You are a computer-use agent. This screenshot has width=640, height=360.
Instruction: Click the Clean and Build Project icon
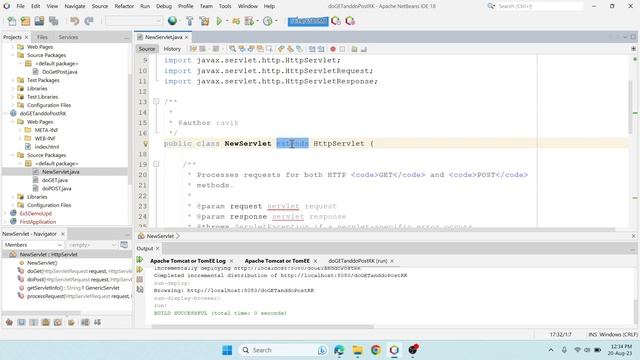click(204, 21)
